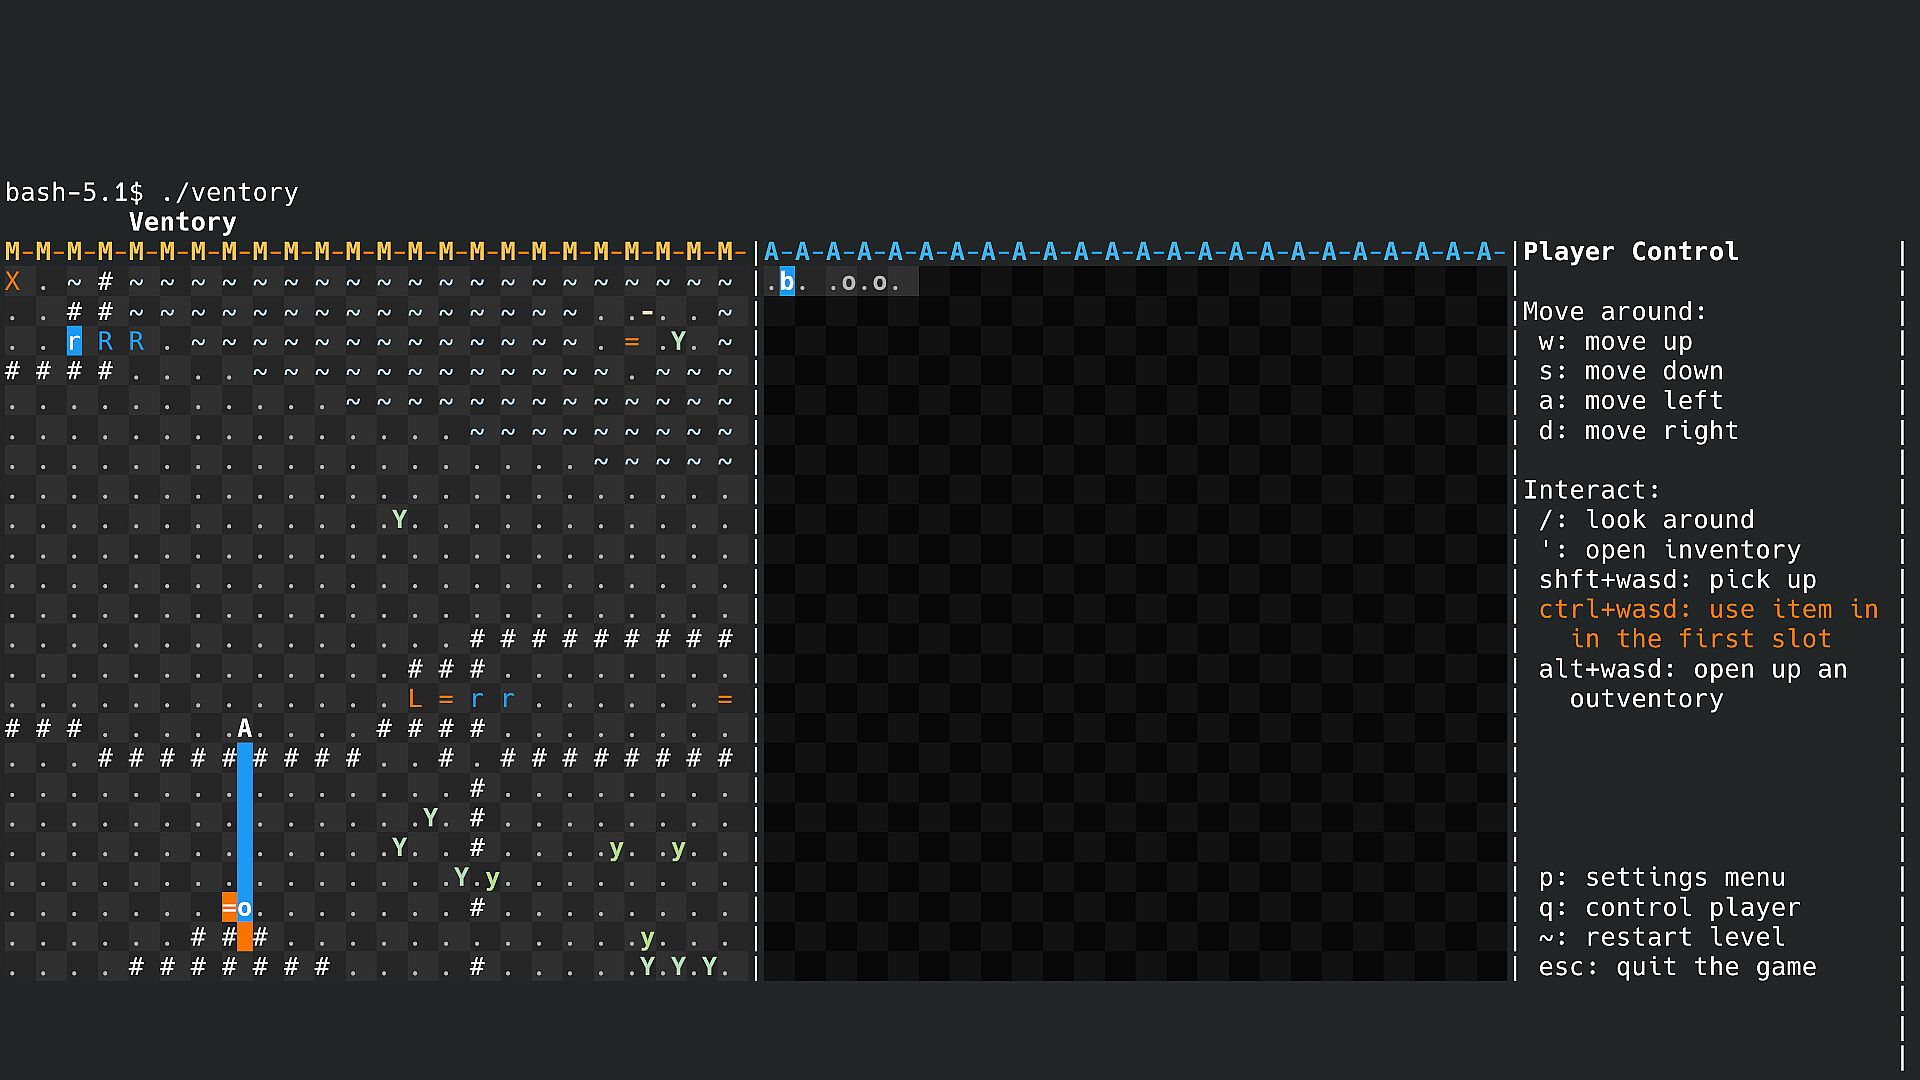1920x1080 pixels.
Task: Click the orange 'ctrl+wasd: use item' line
Action: pos(1708,610)
